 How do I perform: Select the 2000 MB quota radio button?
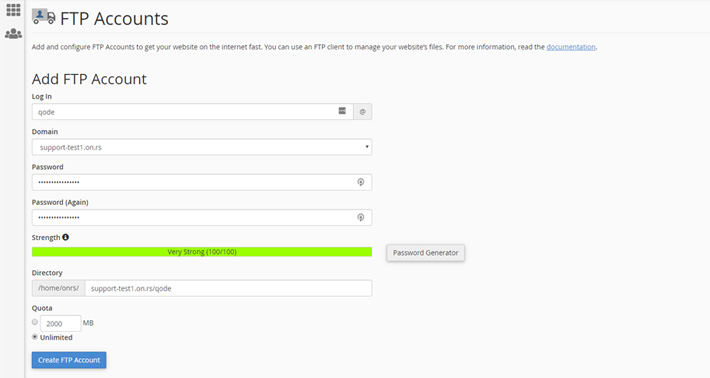click(x=35, y=322)
